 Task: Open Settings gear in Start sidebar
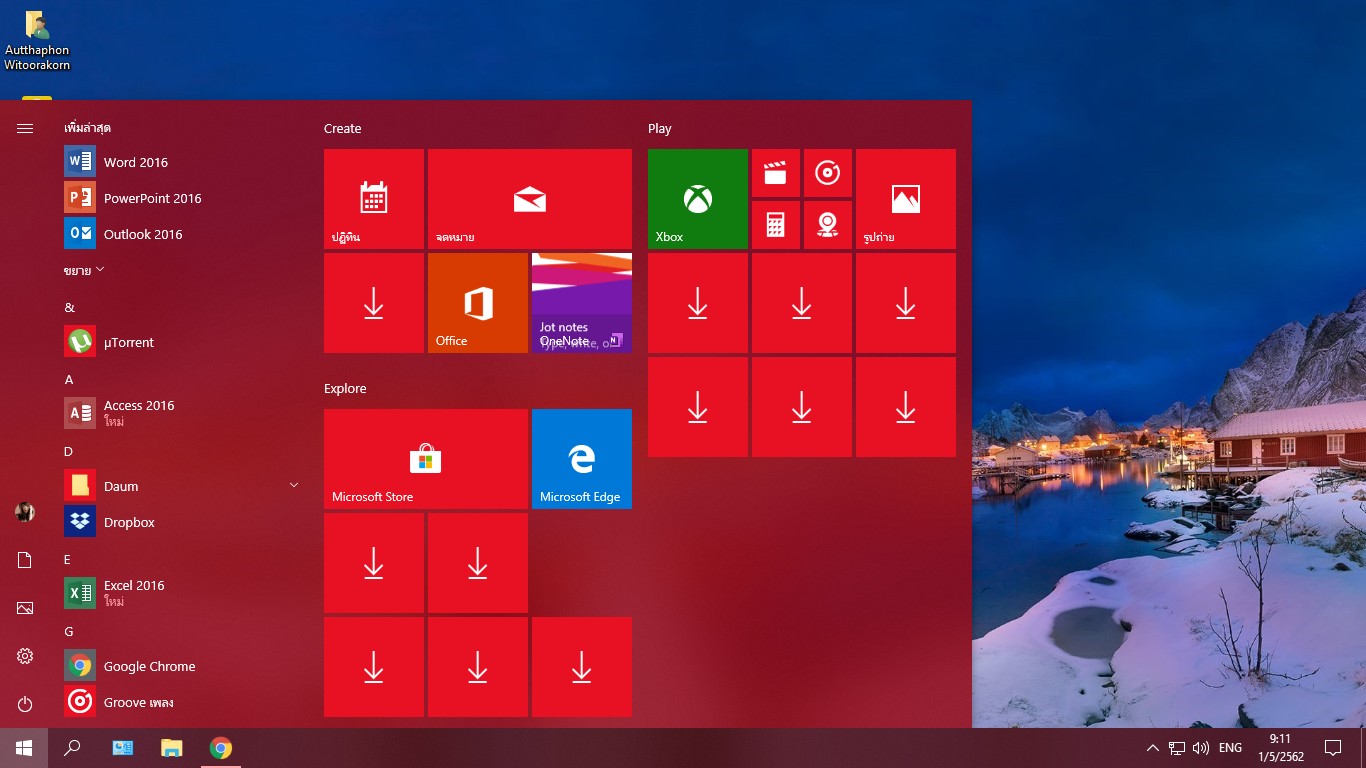[x=25, y=656]
